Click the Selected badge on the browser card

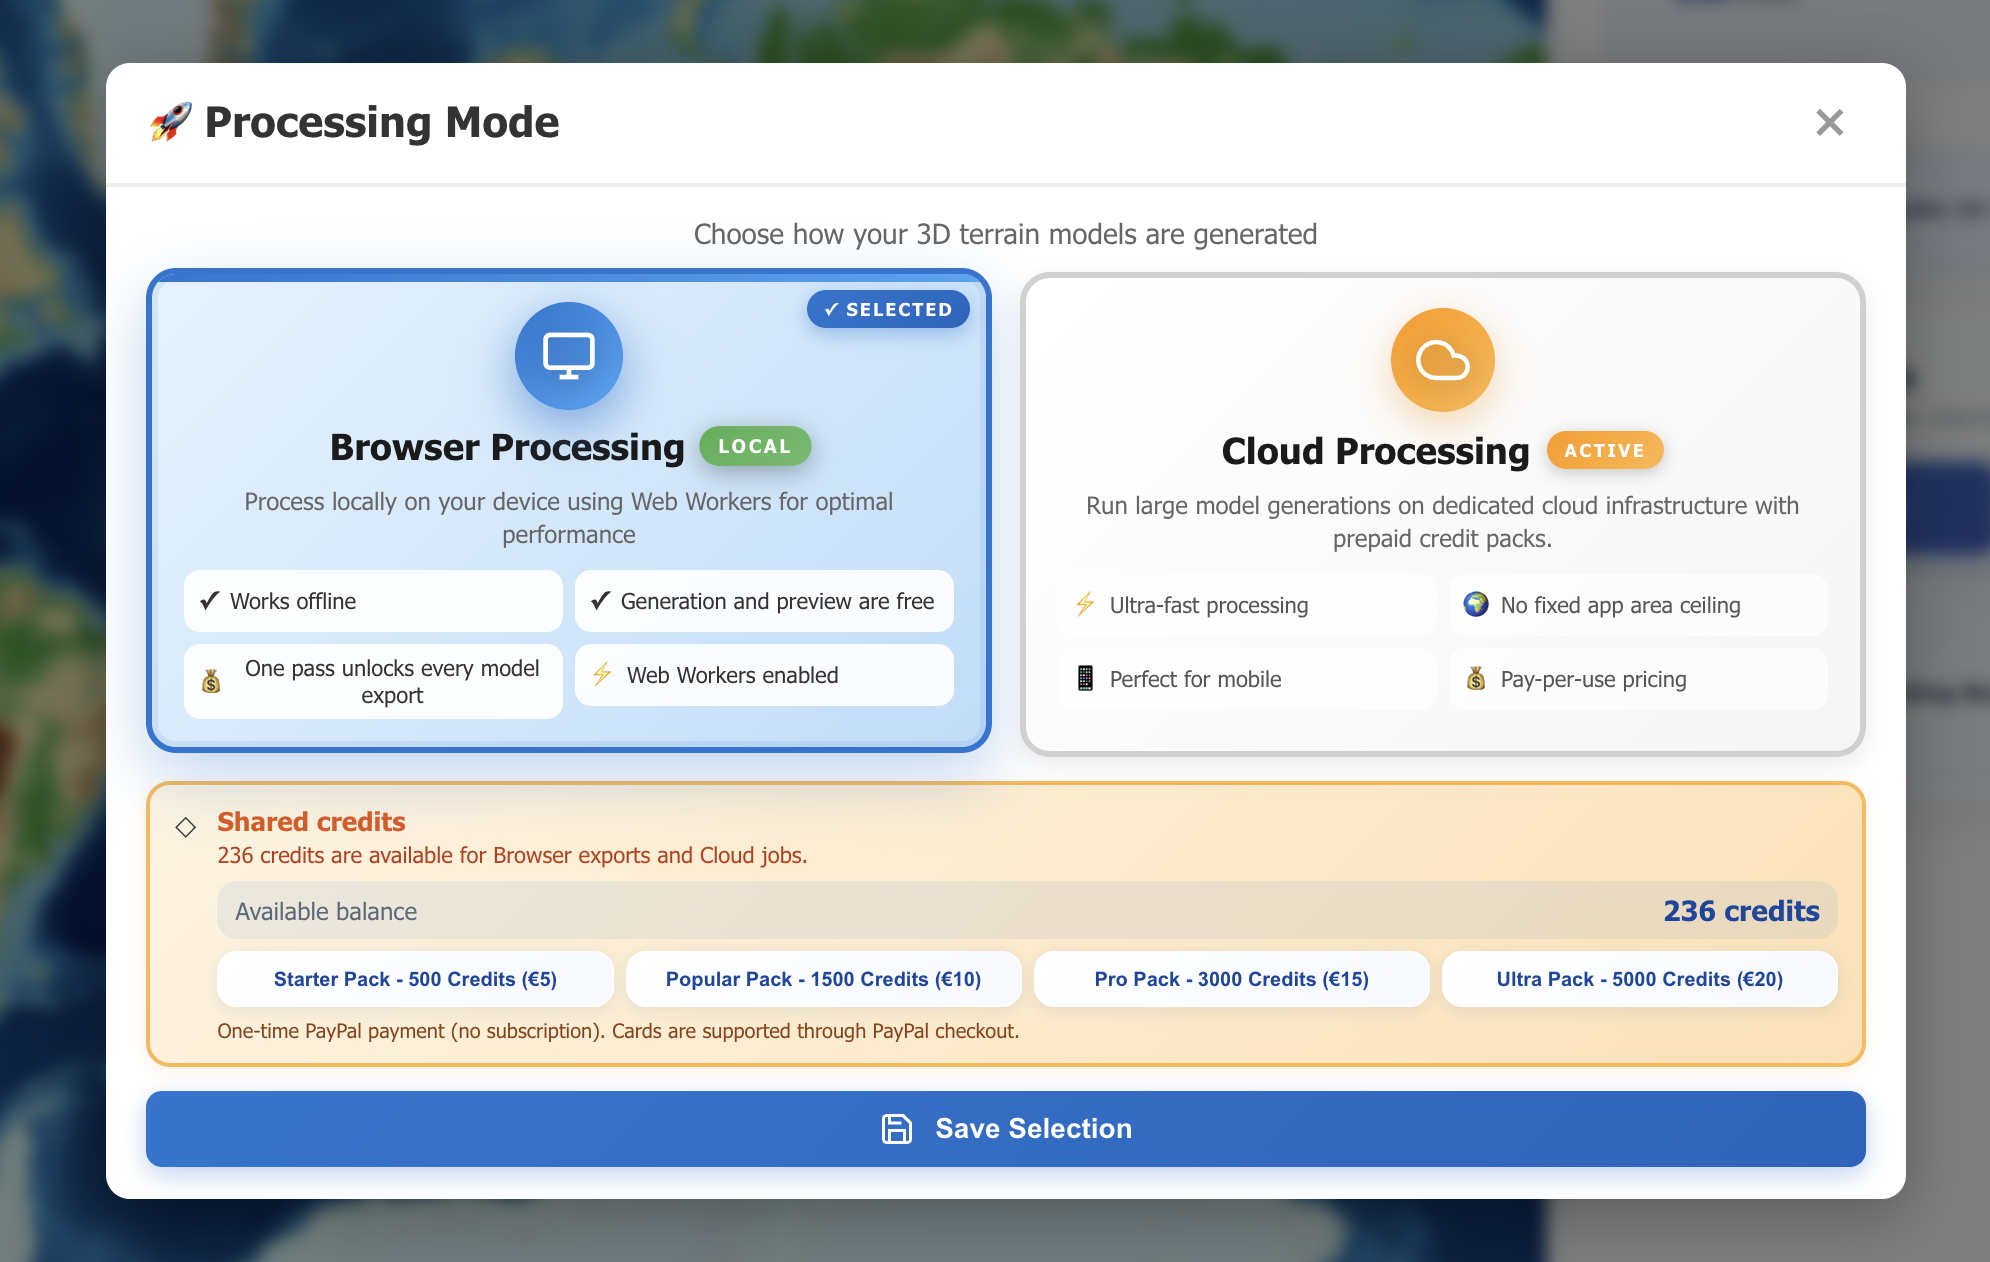click(x=888, y=309)
